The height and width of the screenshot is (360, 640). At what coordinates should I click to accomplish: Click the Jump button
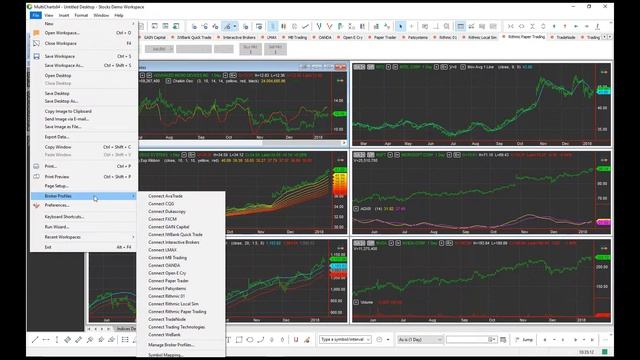coord(524,340)
